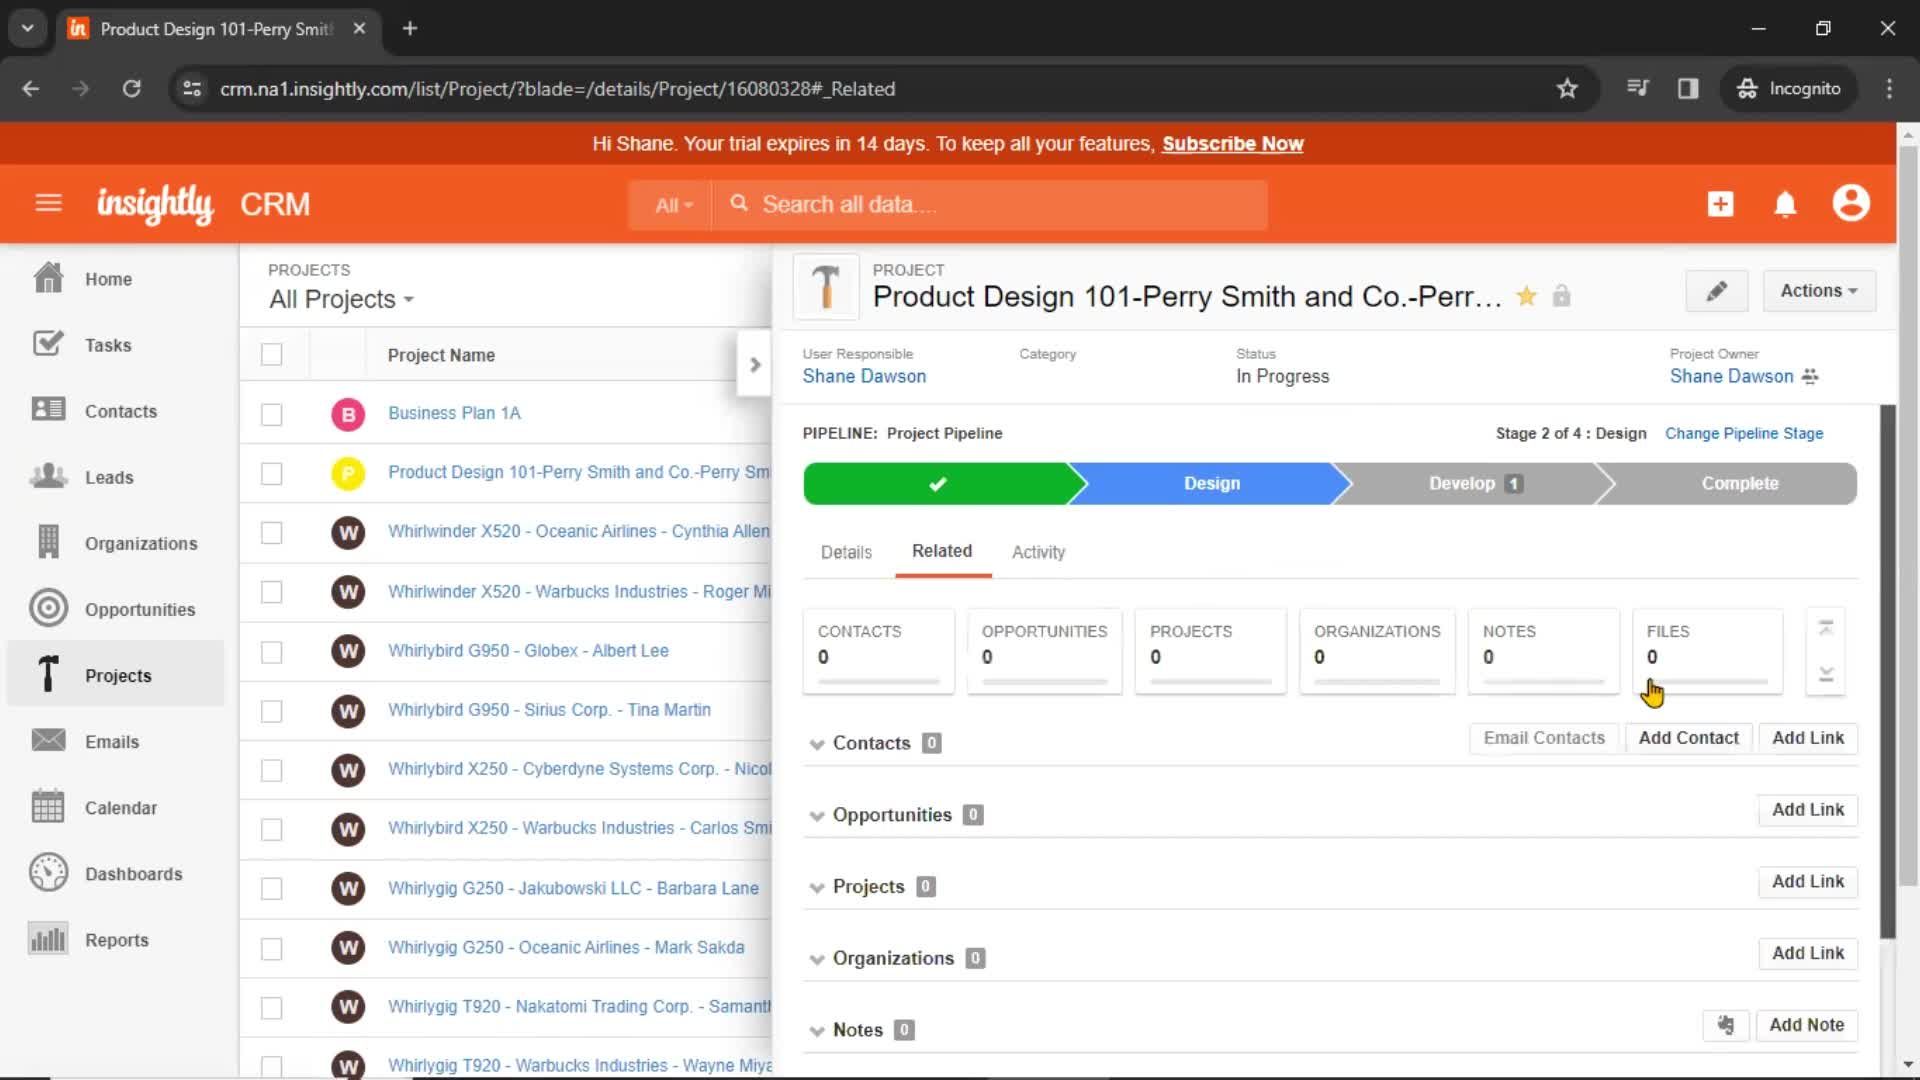Open the user profile avatar menu
Screen dimensions: 1920x1080
pyautogui.click(x=1851, y=203)
